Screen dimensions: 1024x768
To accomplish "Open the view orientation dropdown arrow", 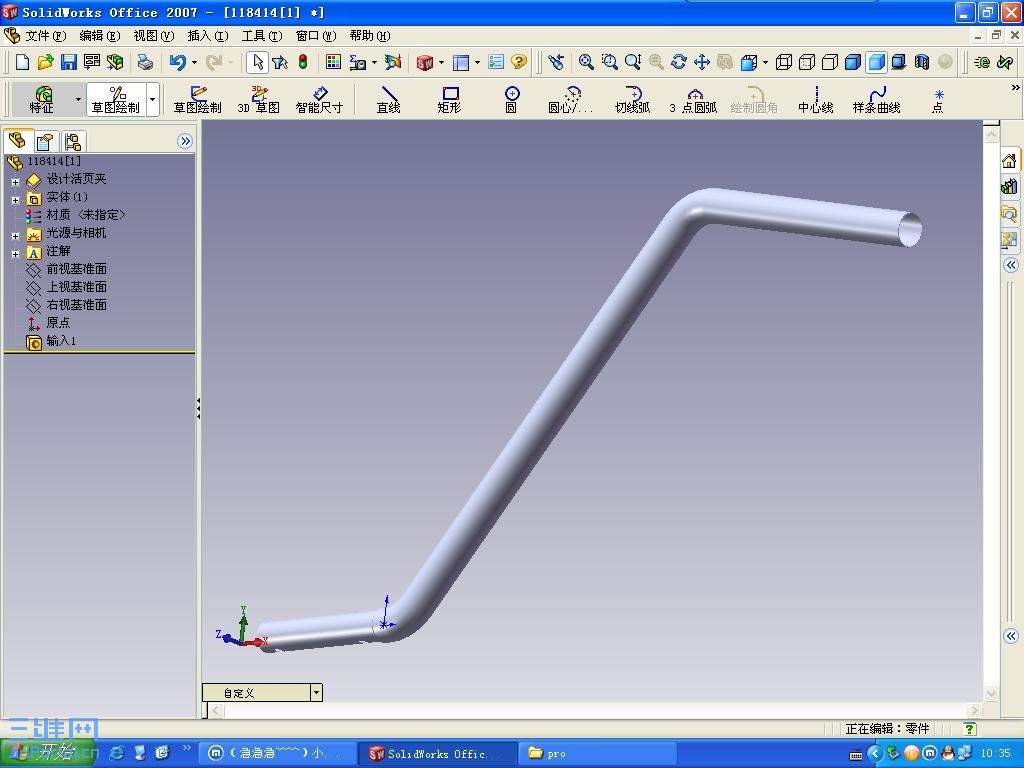I will [765, 63].
